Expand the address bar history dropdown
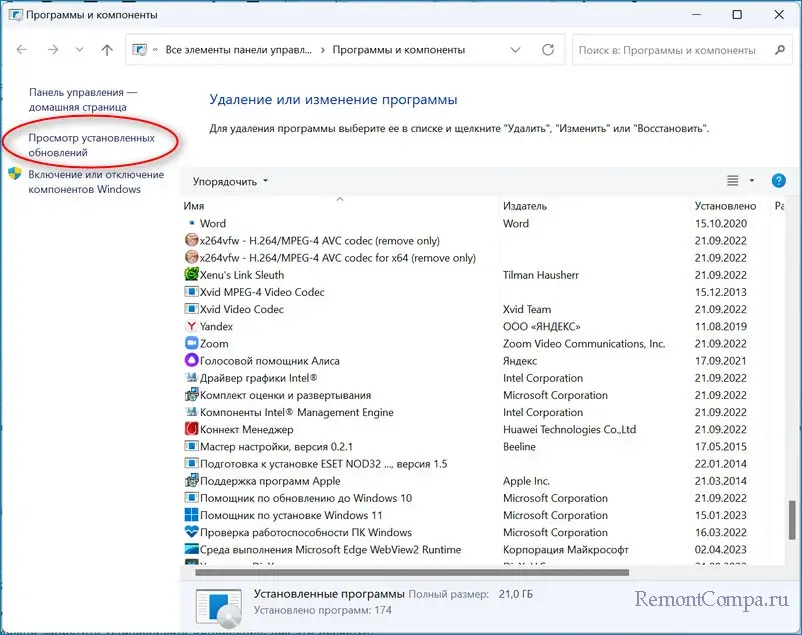The width and height of the screenshot is (802, 635). (515, 49)
